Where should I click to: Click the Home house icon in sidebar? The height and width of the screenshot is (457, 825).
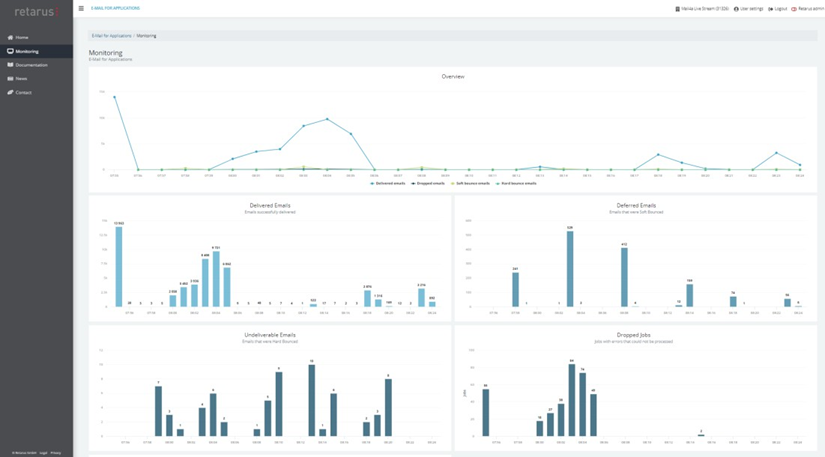click(10, 37)
